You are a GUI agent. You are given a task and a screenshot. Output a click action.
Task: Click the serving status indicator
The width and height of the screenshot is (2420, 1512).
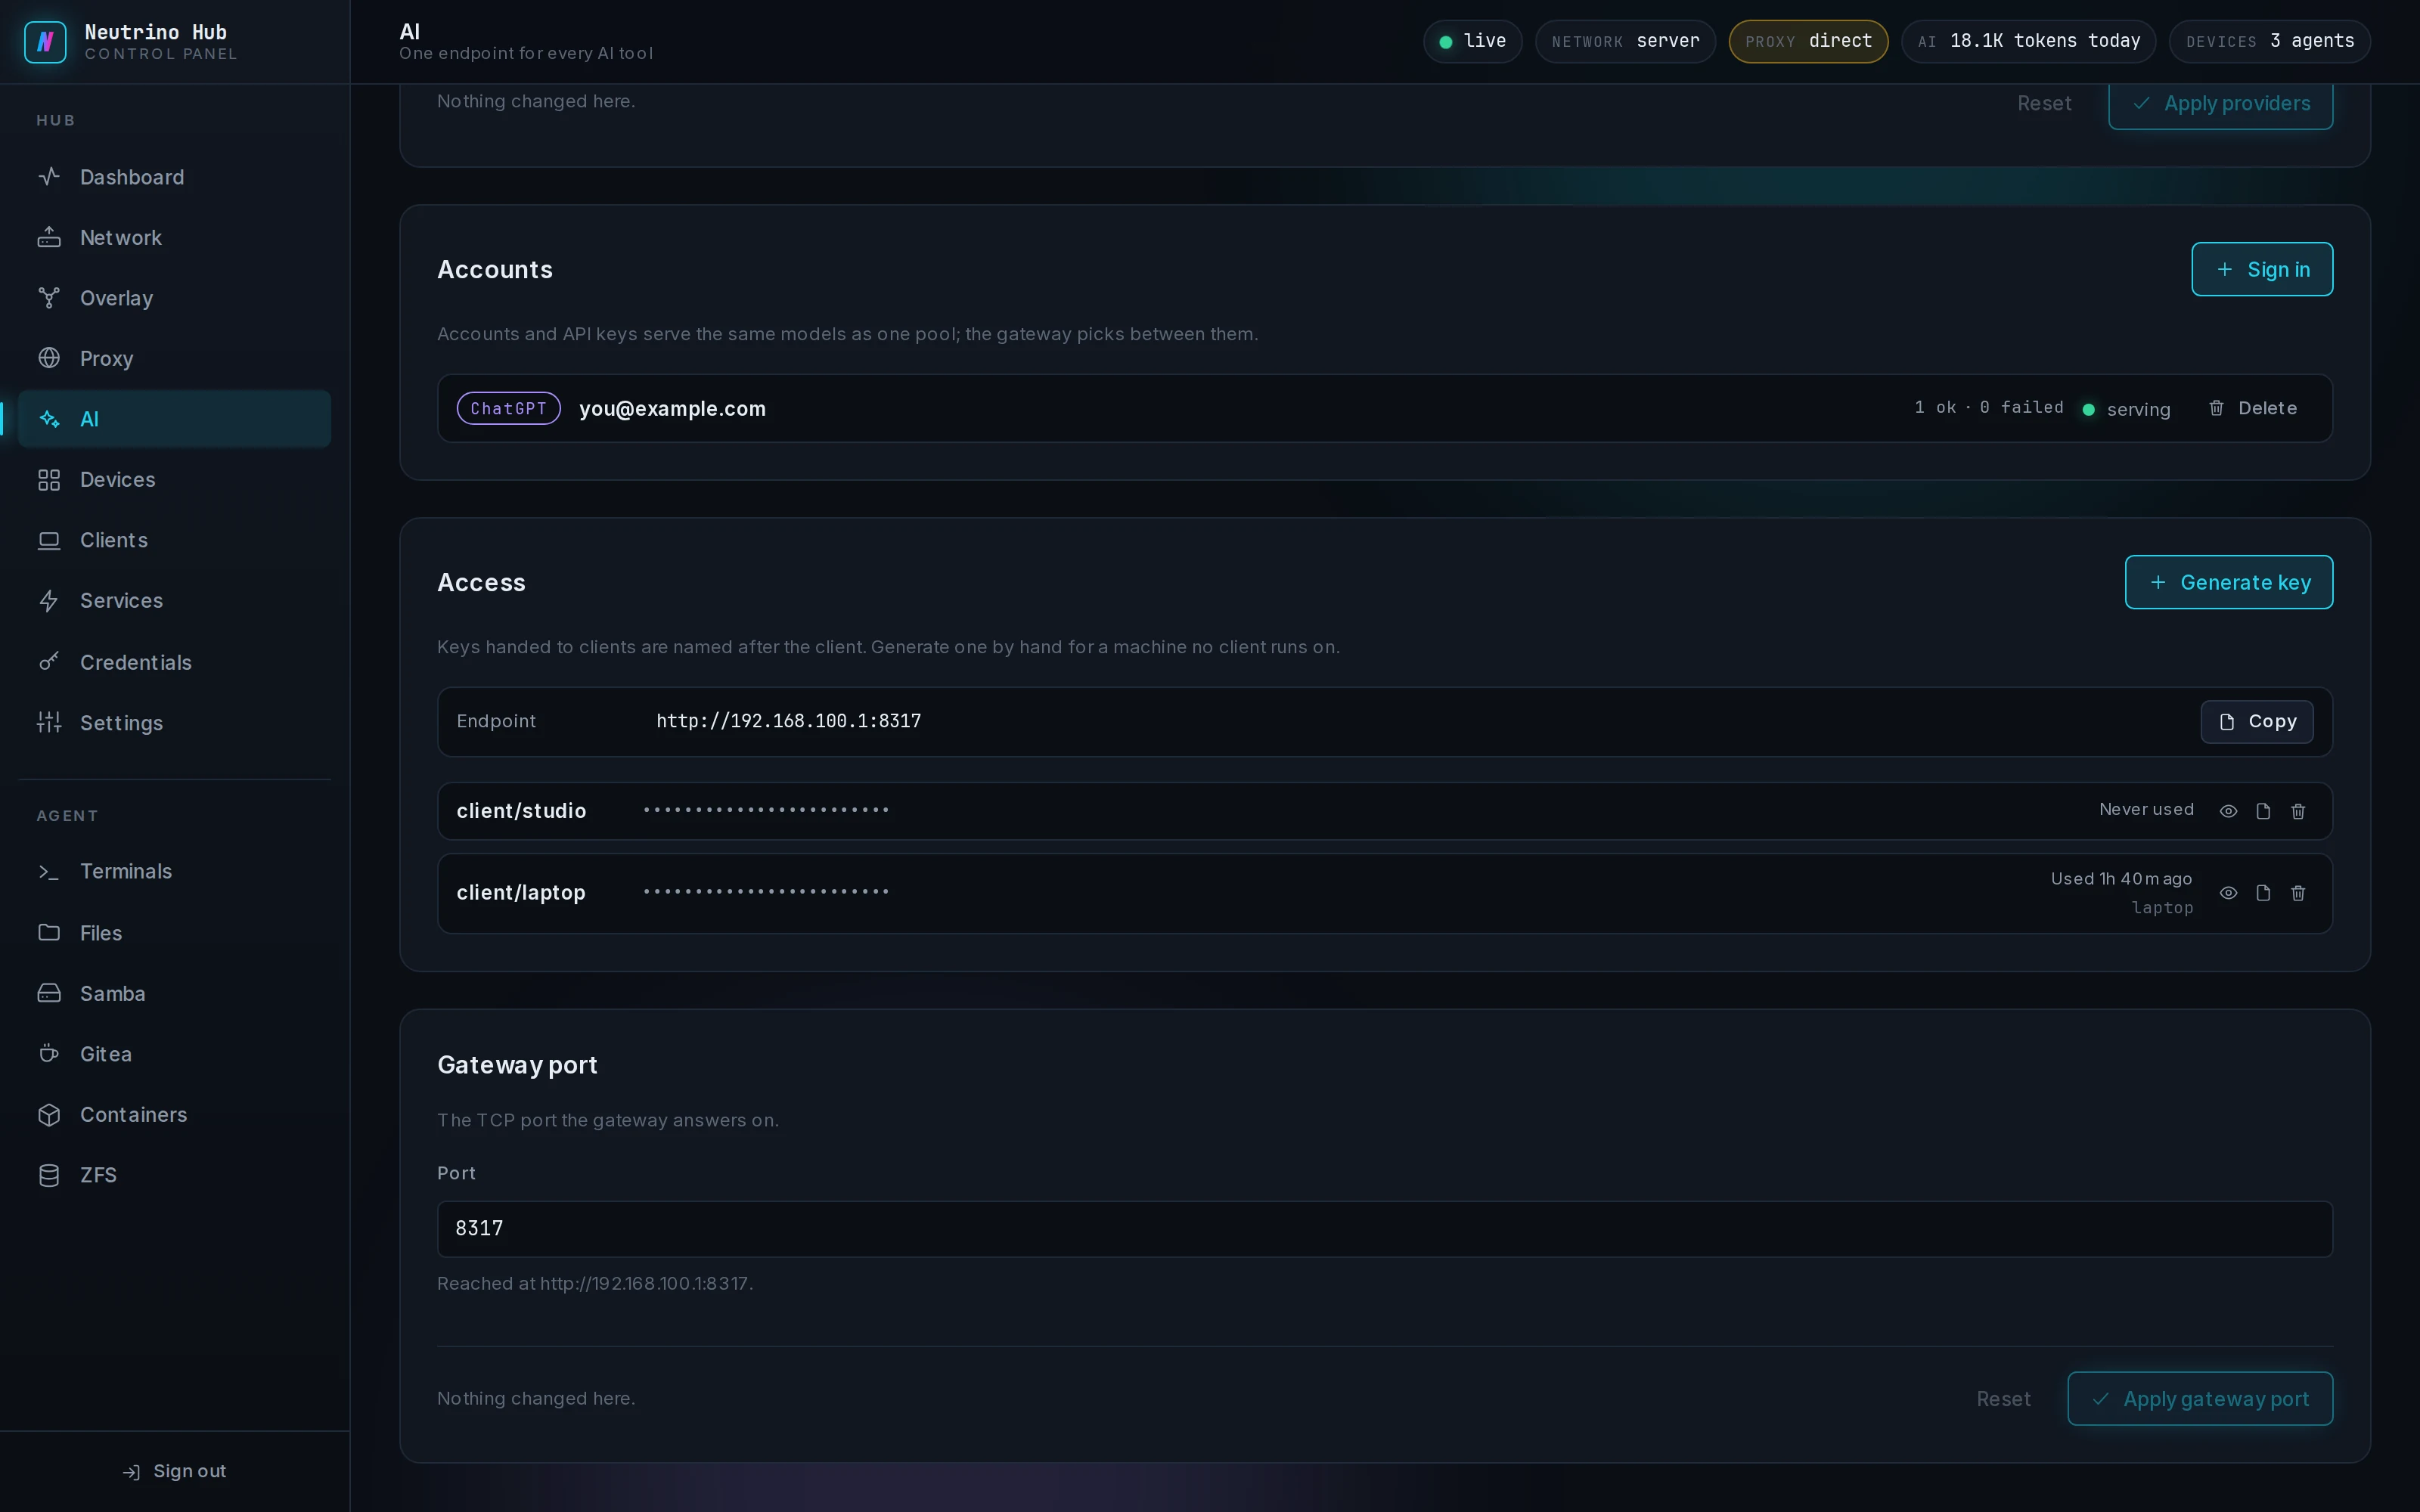[2126, 409]
